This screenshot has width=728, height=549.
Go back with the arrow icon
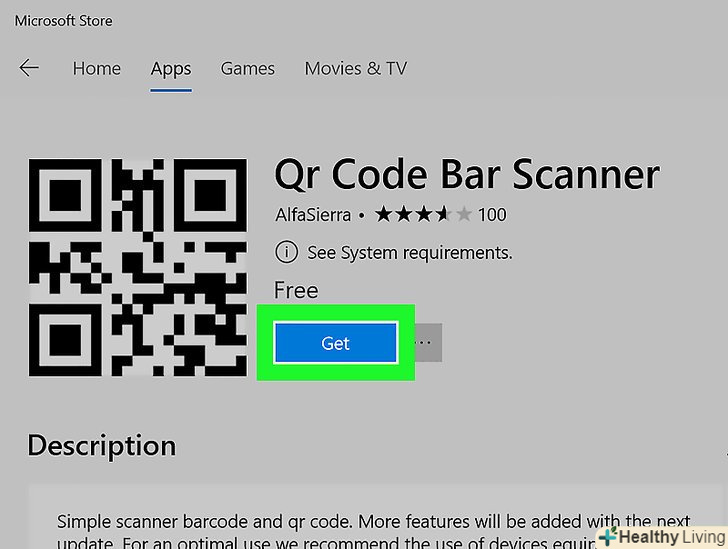click(29, 68)
